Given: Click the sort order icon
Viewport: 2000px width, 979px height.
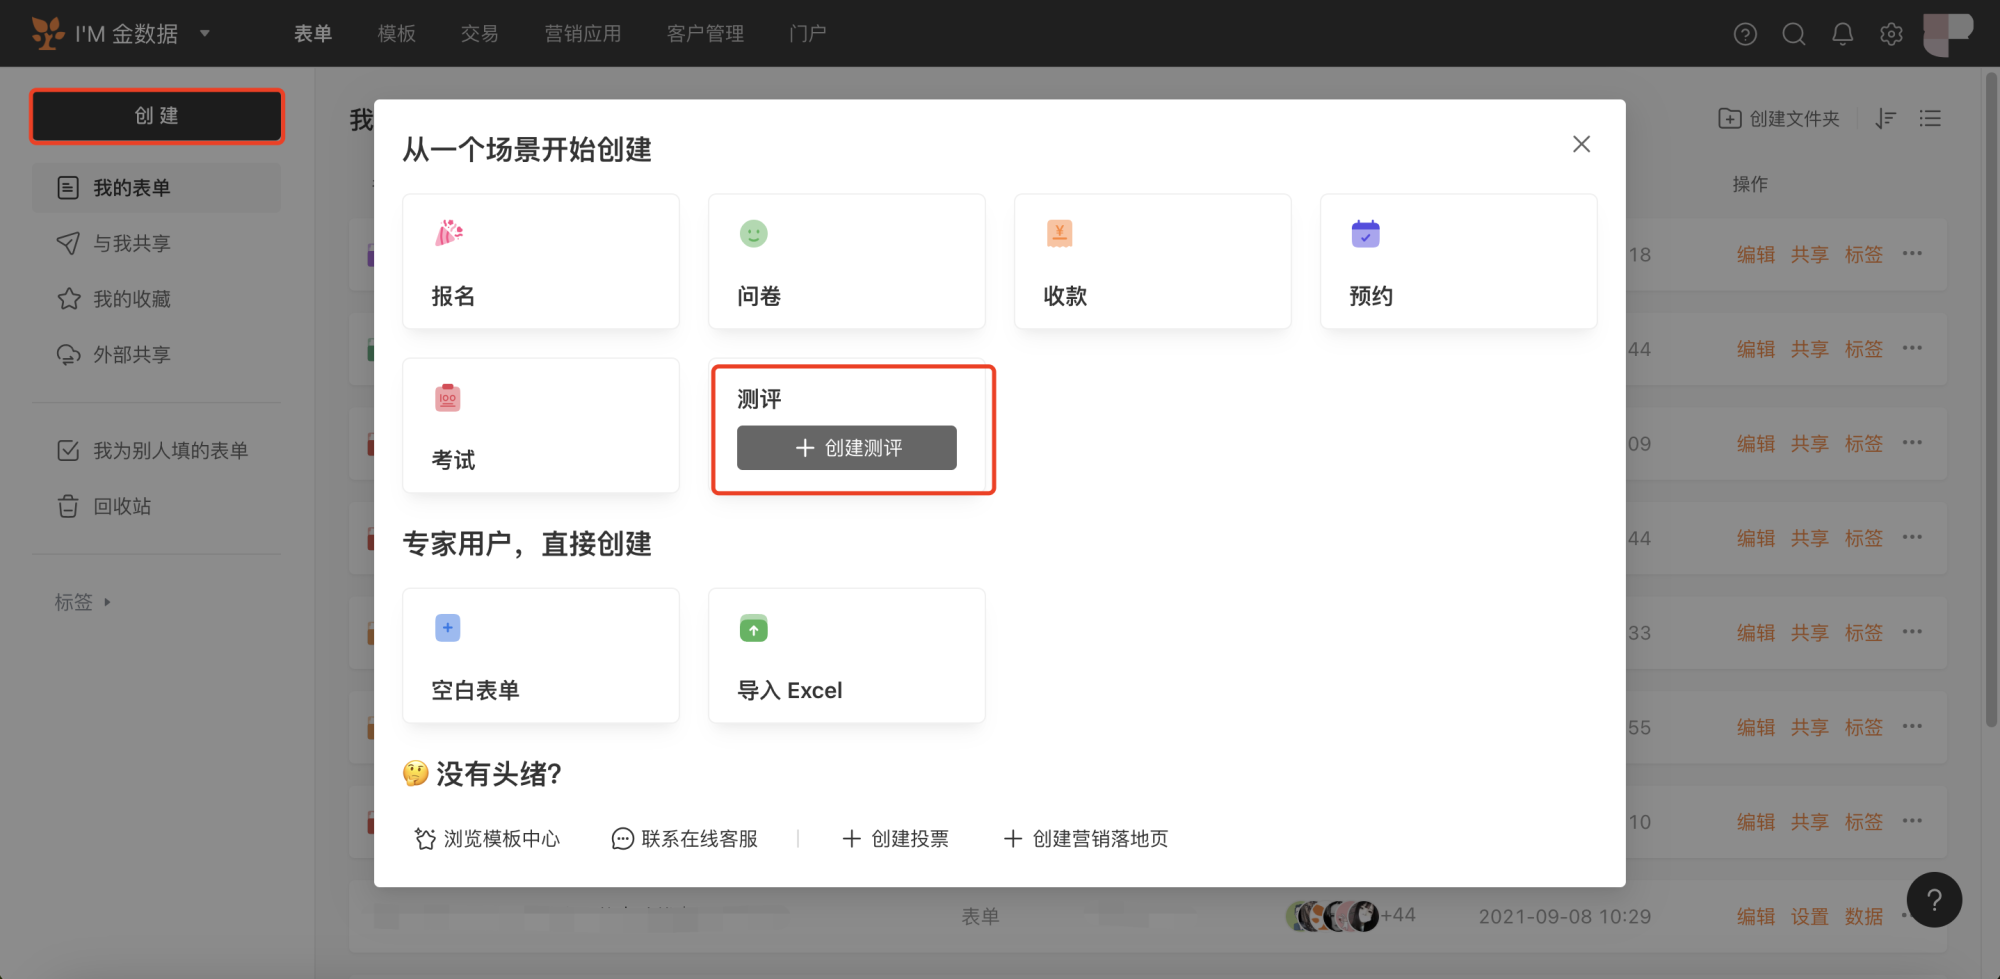Looking at the screenshot, I should tap(1886, 118).
